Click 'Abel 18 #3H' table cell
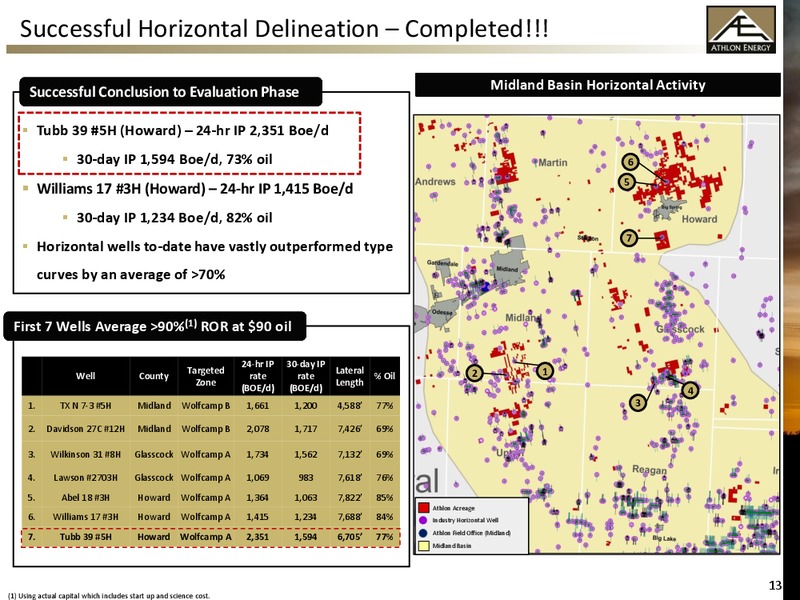This screenshot has height=600, width=800. point(85,497)
